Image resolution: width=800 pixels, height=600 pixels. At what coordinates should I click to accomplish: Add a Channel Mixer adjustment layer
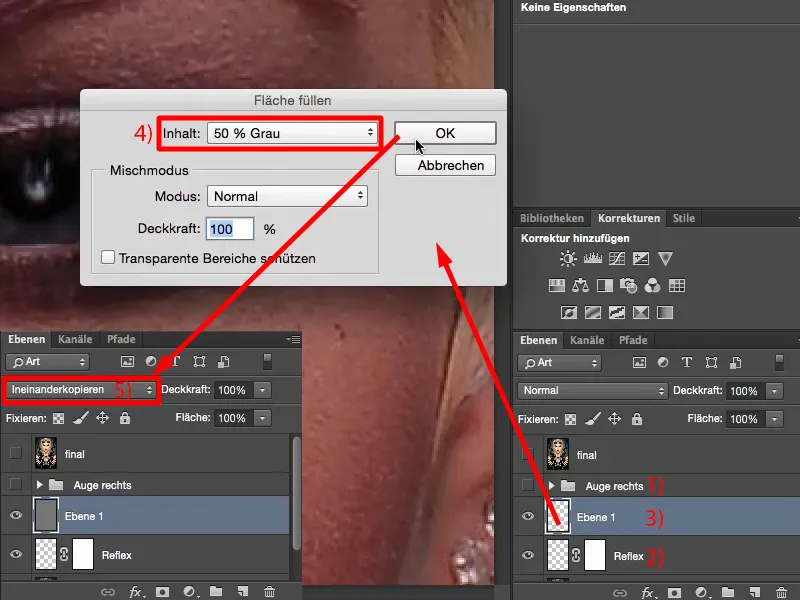pos(653,286)
